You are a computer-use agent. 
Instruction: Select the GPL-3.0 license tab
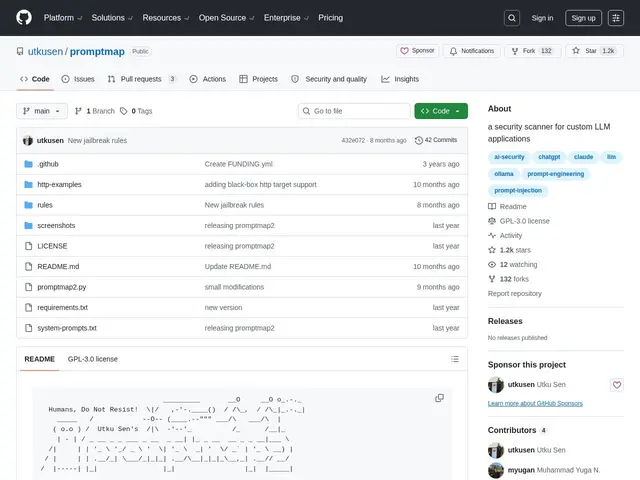pos(93,359)
